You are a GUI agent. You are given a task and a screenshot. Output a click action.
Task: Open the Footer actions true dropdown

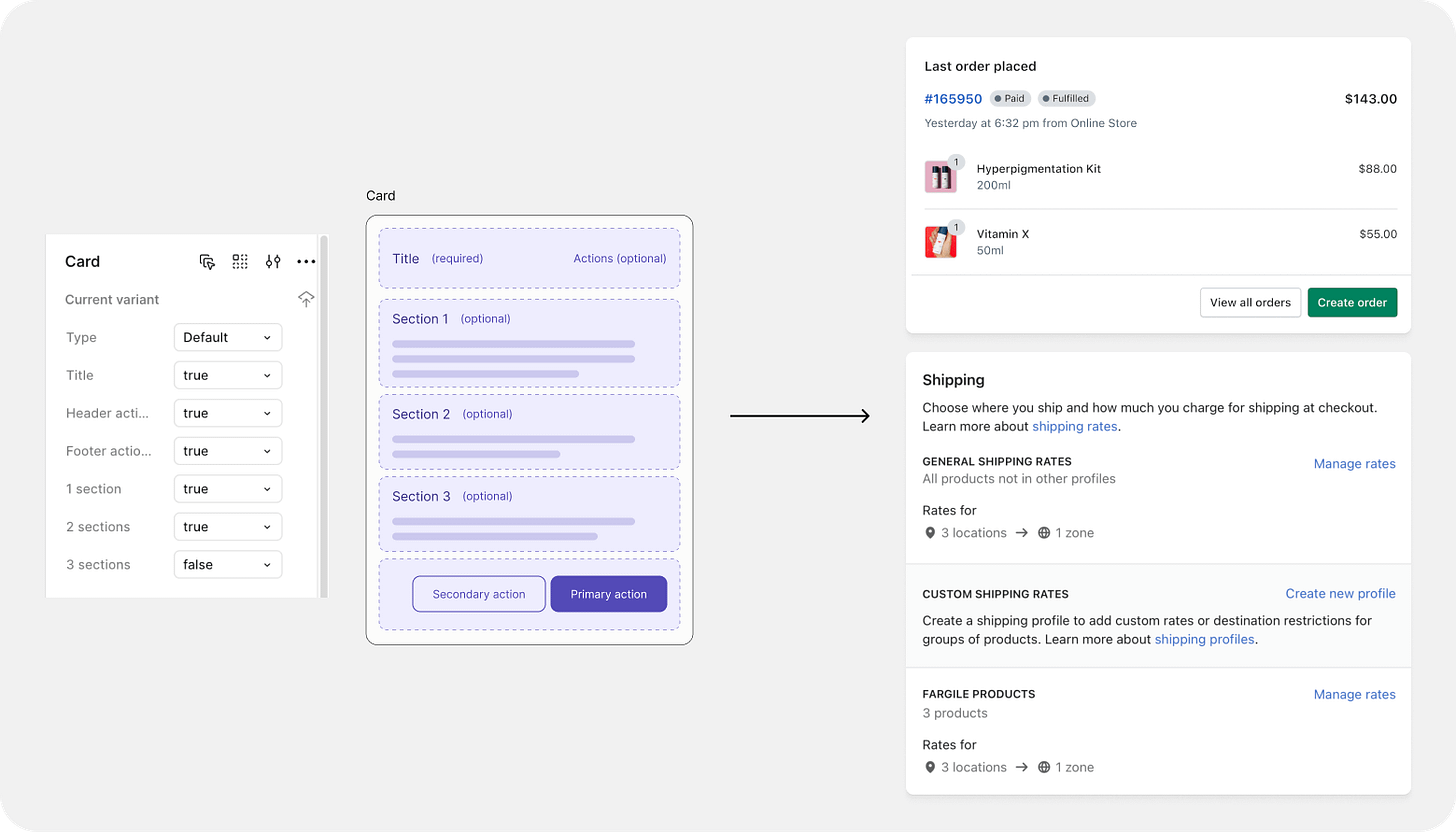(228, 451)
